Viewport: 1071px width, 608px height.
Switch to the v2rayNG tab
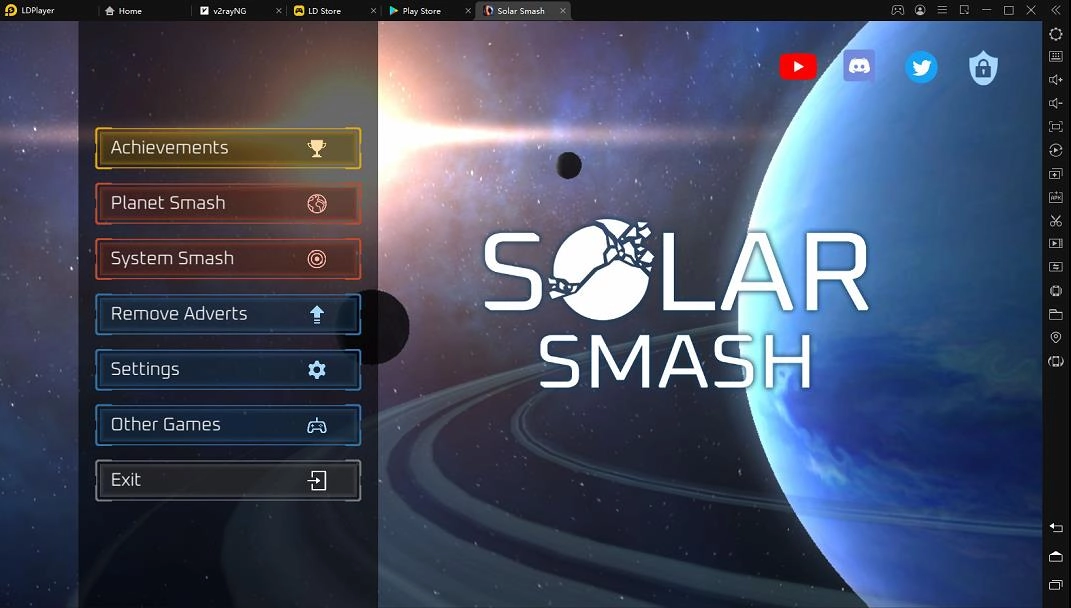[x=223, y=11]
